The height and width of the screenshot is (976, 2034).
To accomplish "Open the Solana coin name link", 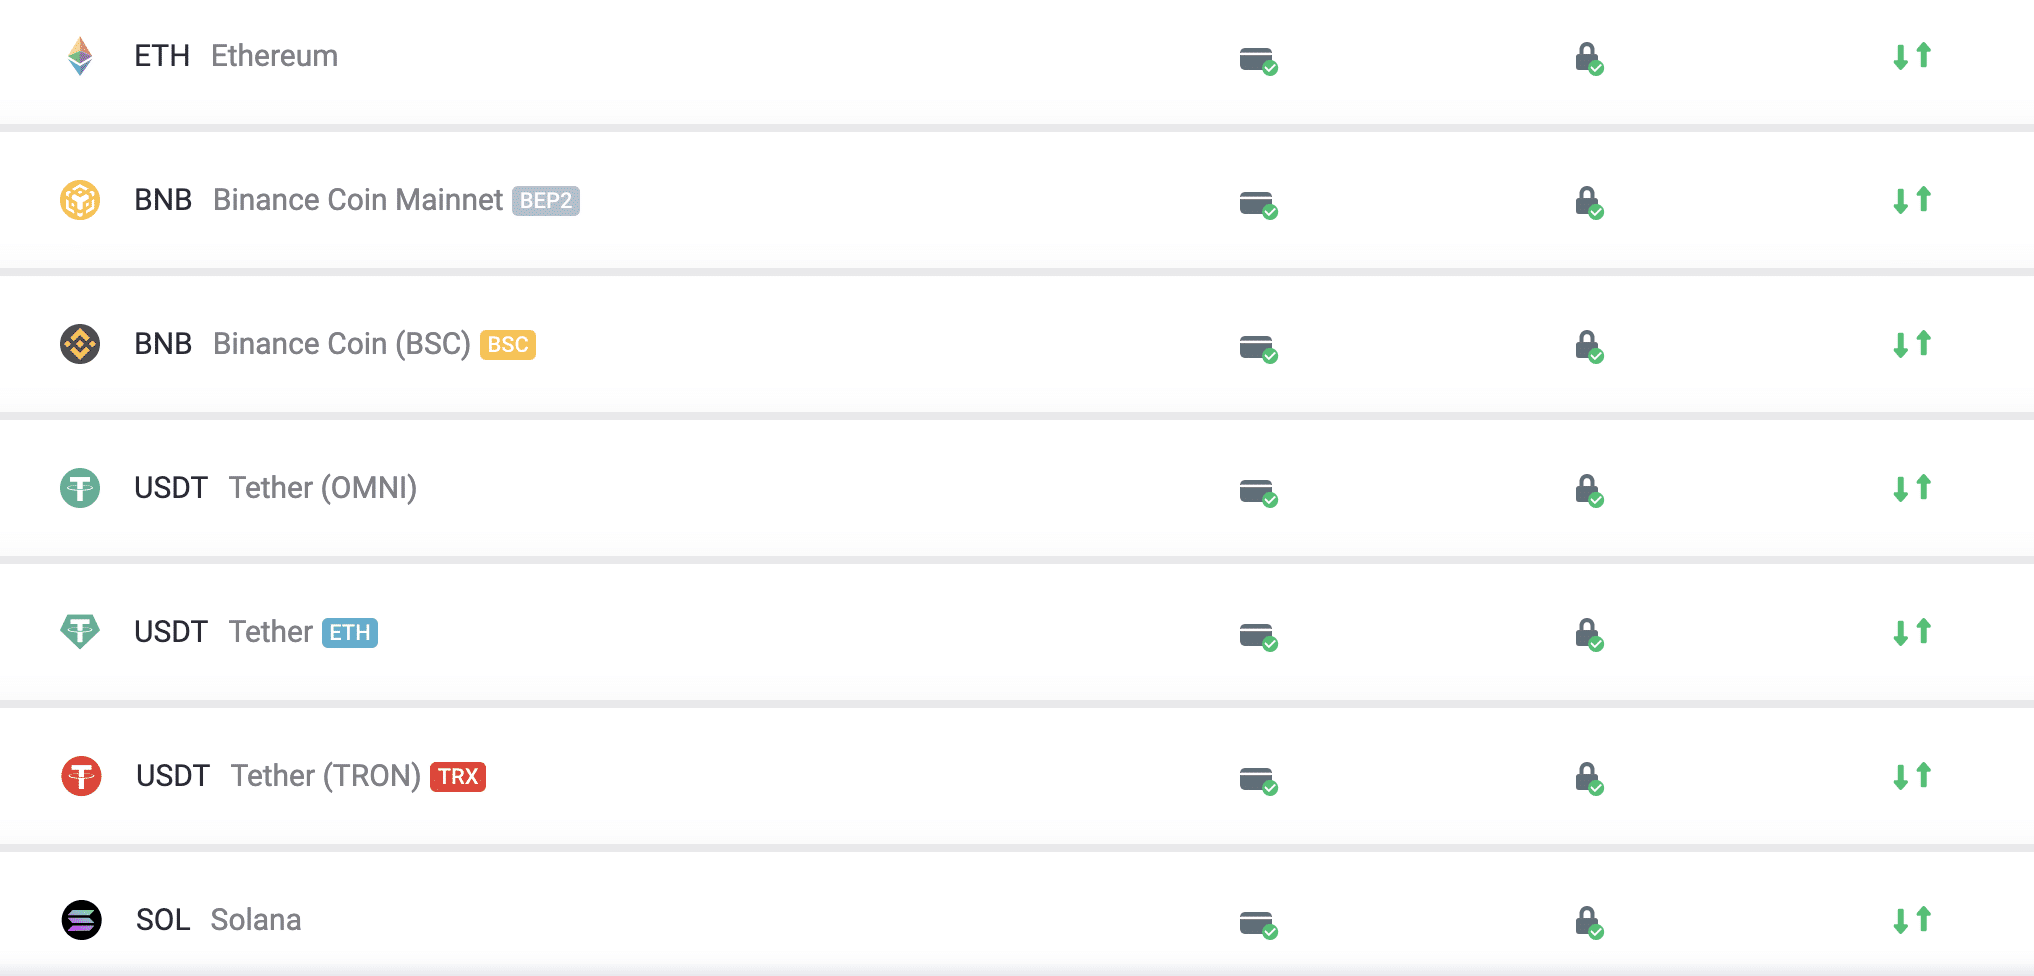I will point(256,920).
